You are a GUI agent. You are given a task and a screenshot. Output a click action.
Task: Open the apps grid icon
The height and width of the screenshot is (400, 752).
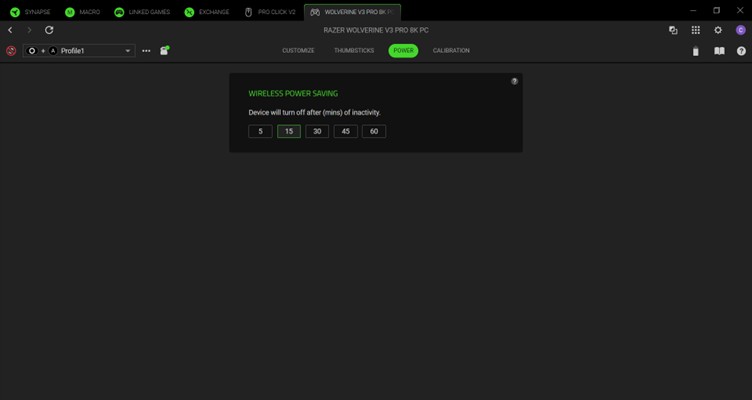[x=696, y=30]
